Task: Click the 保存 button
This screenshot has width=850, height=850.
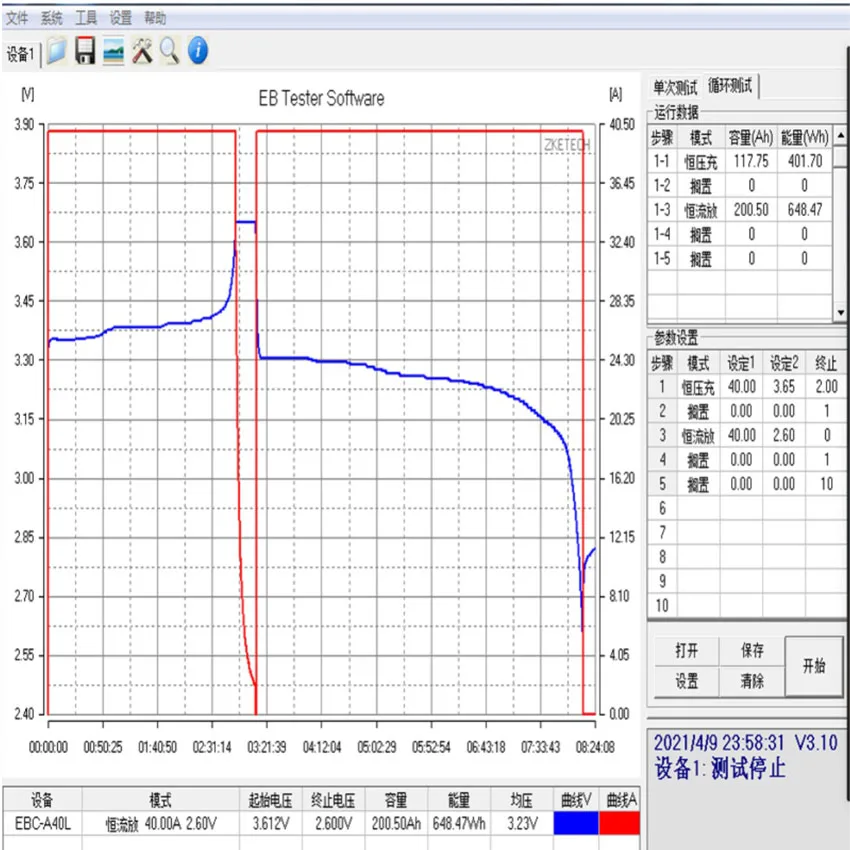Action: 752,651
